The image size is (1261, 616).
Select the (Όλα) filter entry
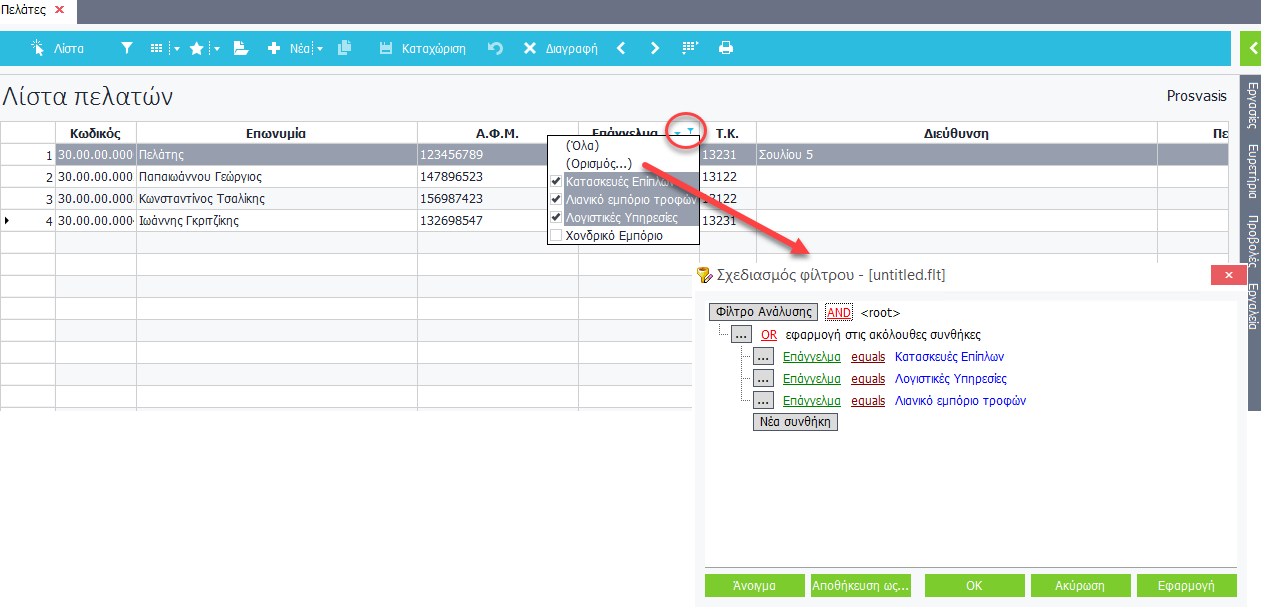(x=582, y=146)
